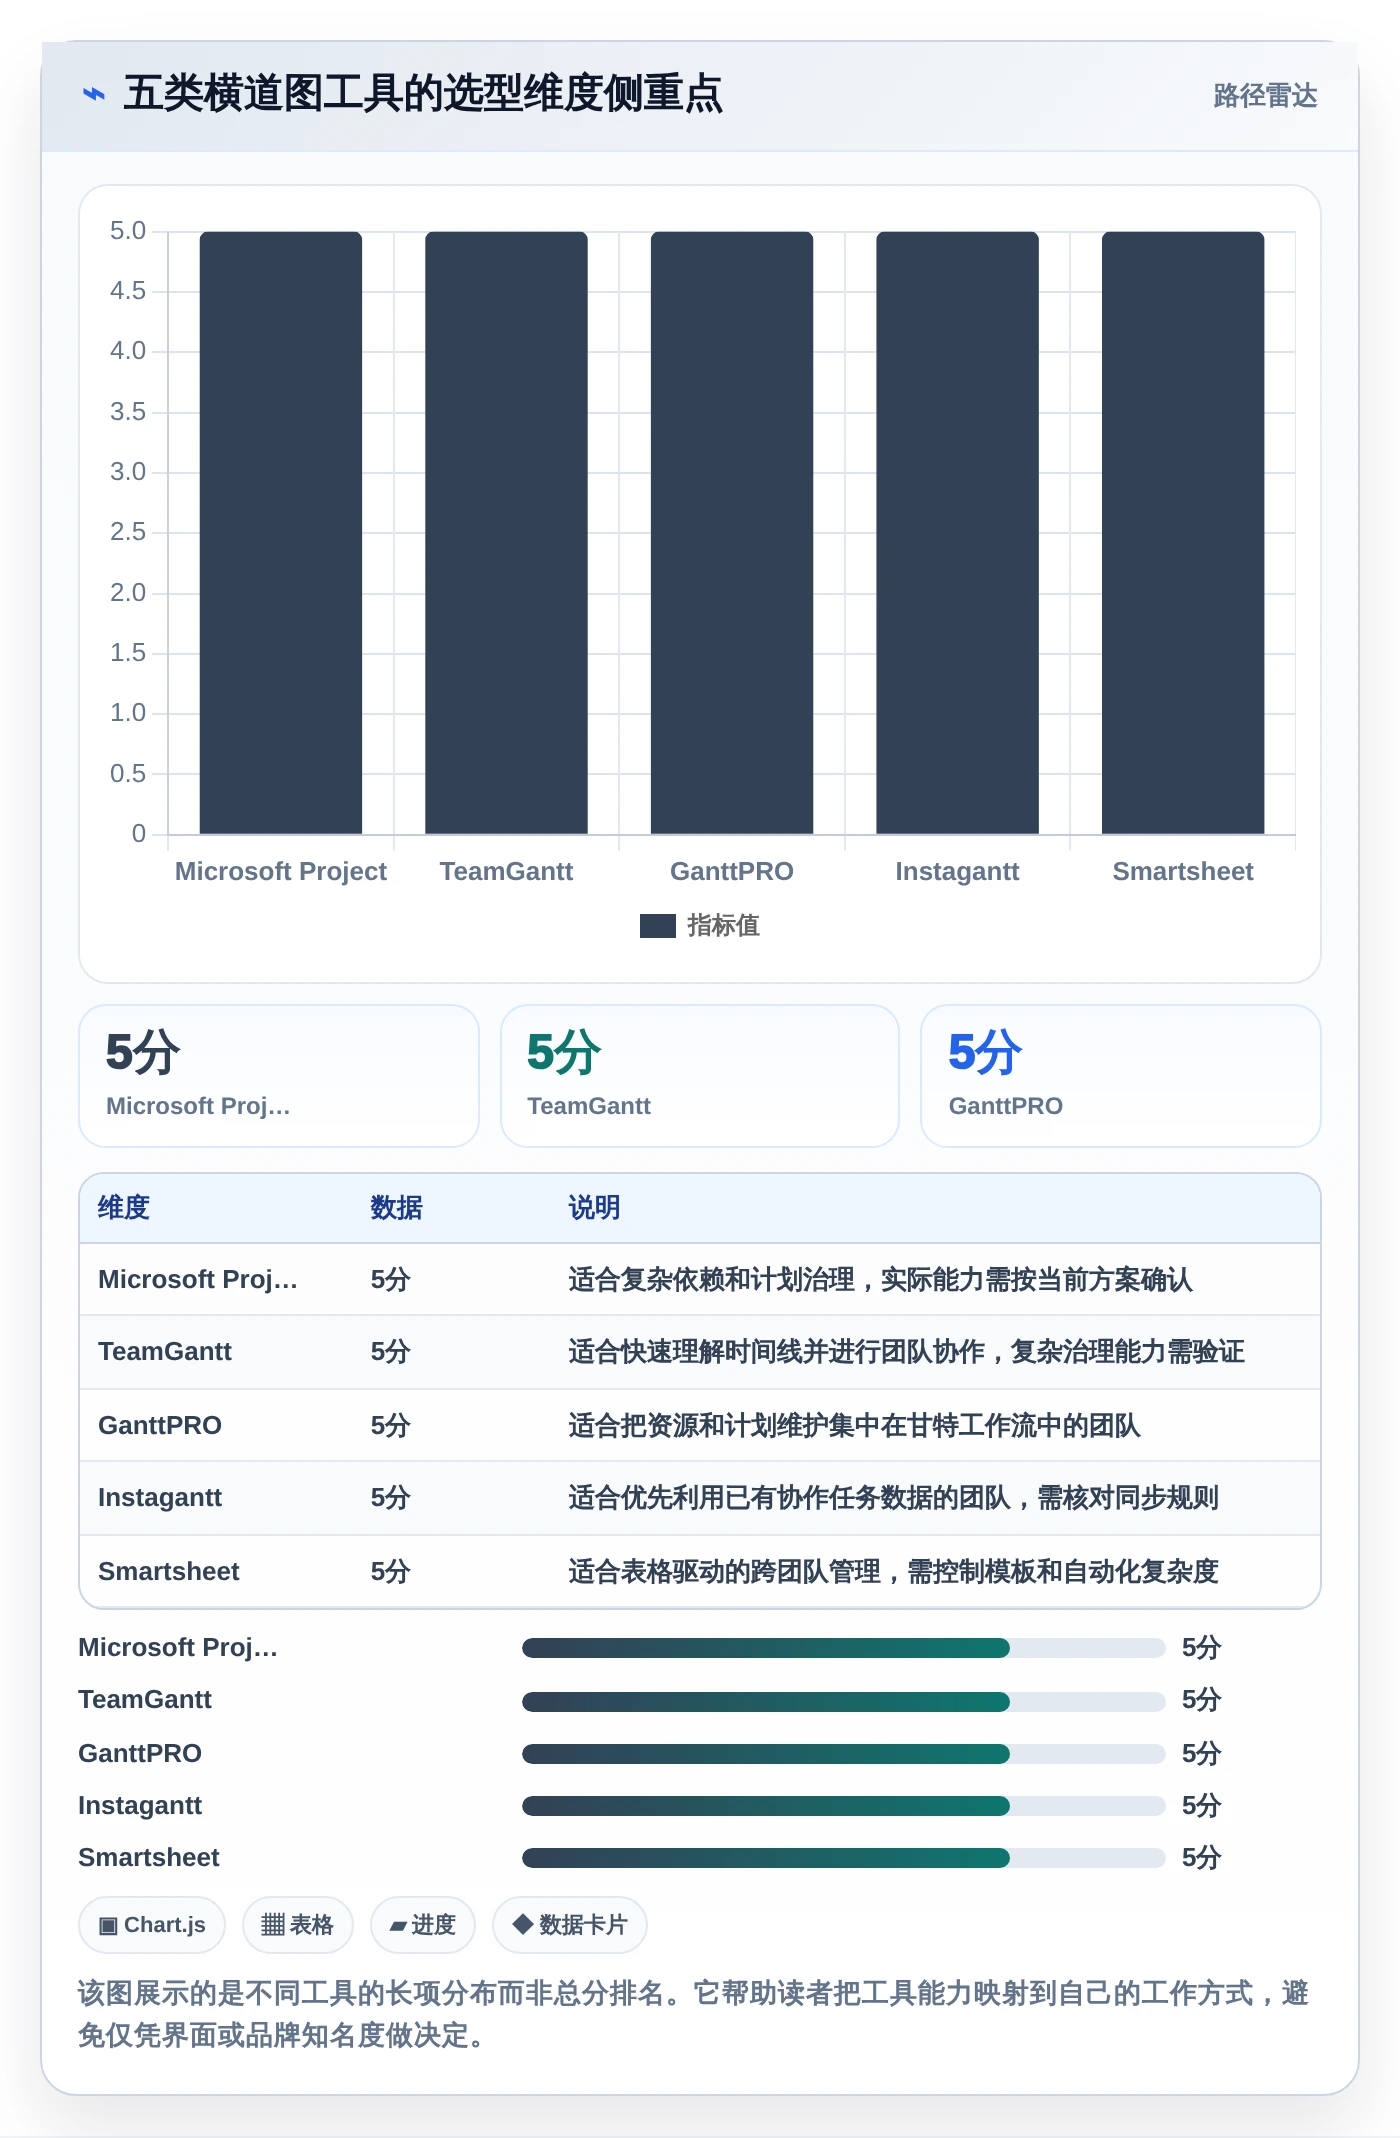
Task: Click the 5分 data cell in Instagantt row
Action: 391,1497
